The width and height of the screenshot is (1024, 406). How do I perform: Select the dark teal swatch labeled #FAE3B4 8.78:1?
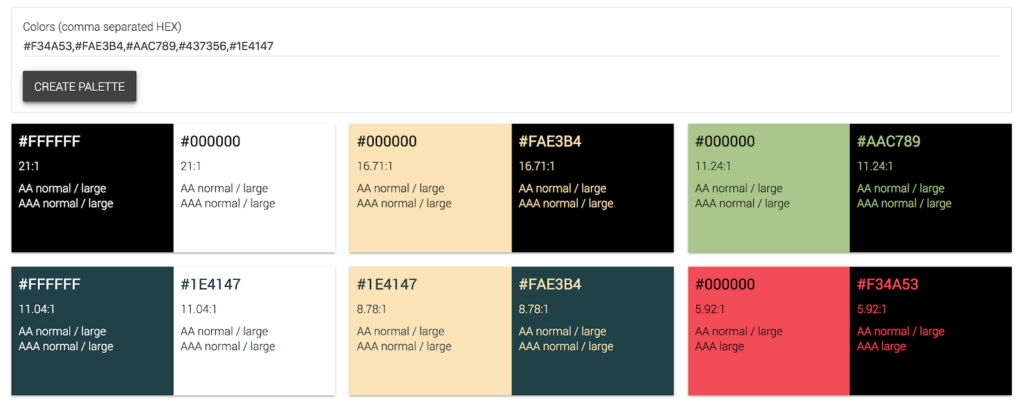click(593, 331)
